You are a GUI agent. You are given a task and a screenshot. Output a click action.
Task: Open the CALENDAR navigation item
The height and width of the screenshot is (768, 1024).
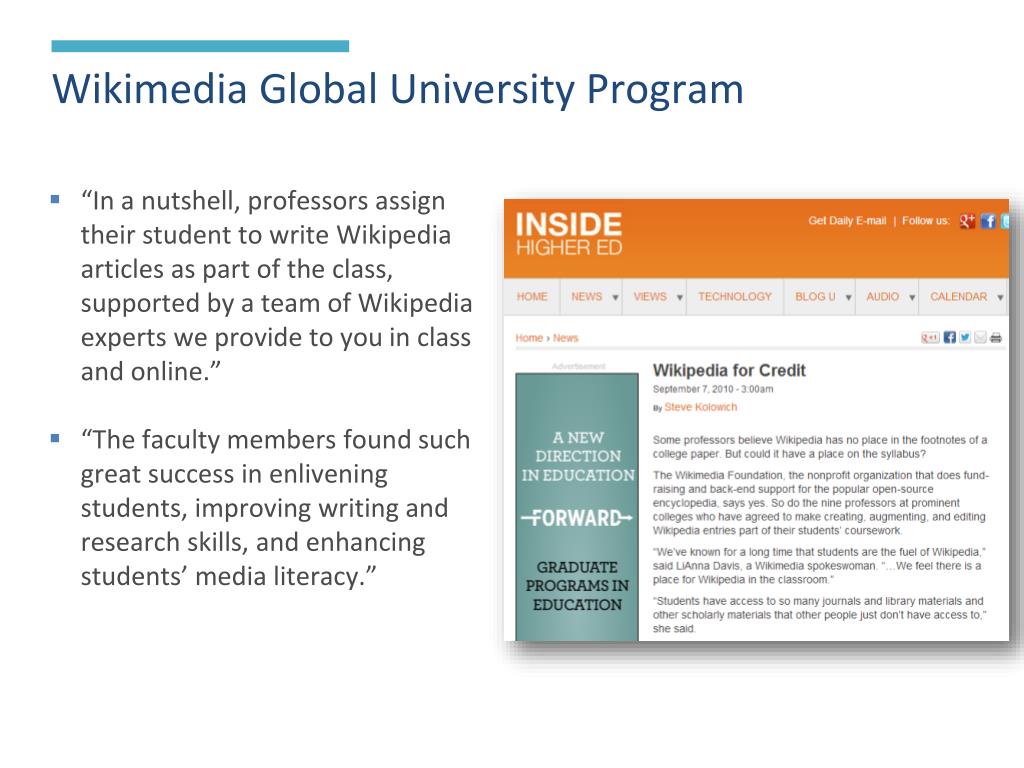[959, 296]
